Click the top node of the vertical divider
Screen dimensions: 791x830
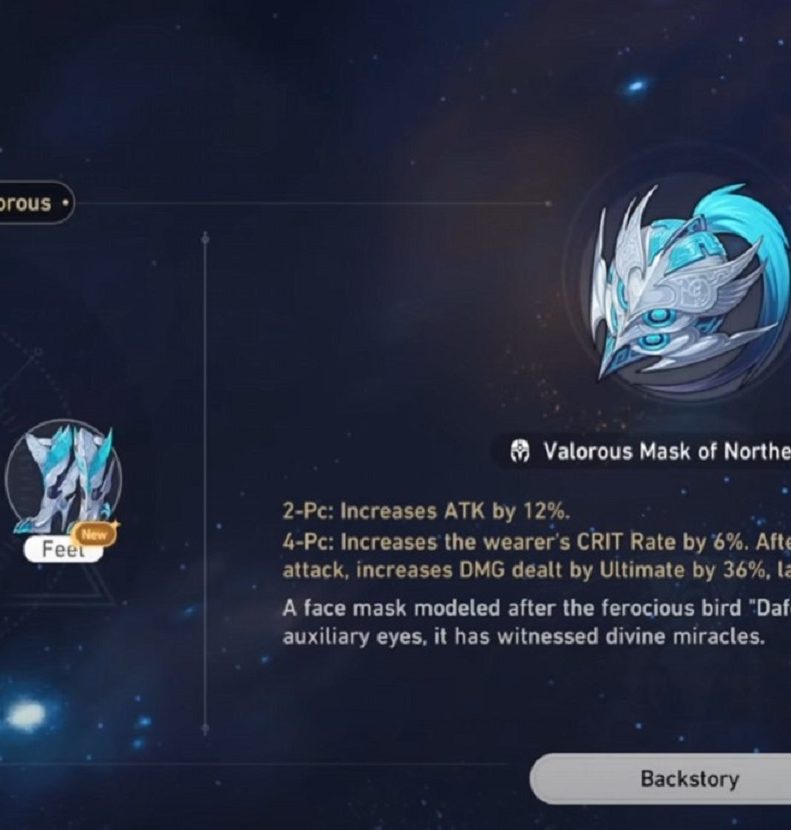205,239
